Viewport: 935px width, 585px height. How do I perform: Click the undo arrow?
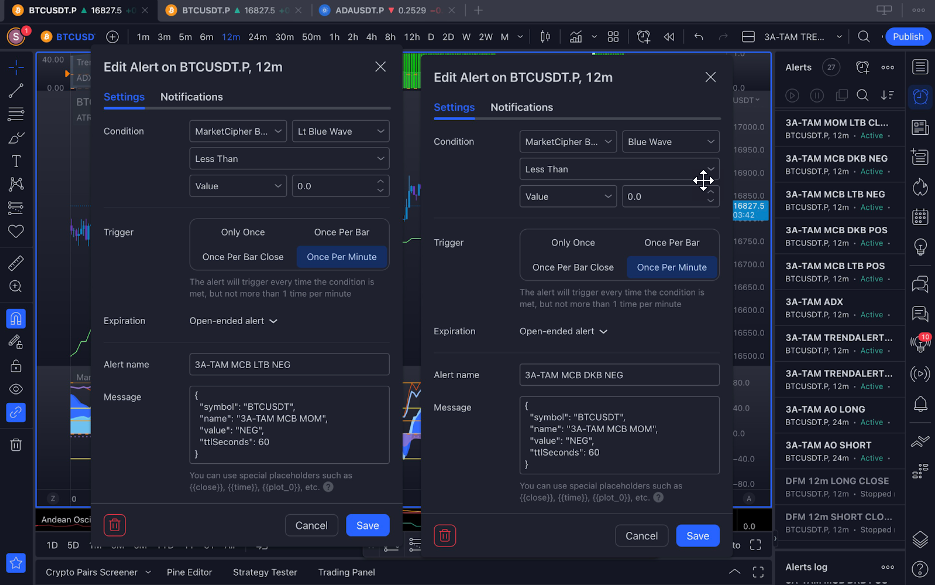click(x=699, y=37)
